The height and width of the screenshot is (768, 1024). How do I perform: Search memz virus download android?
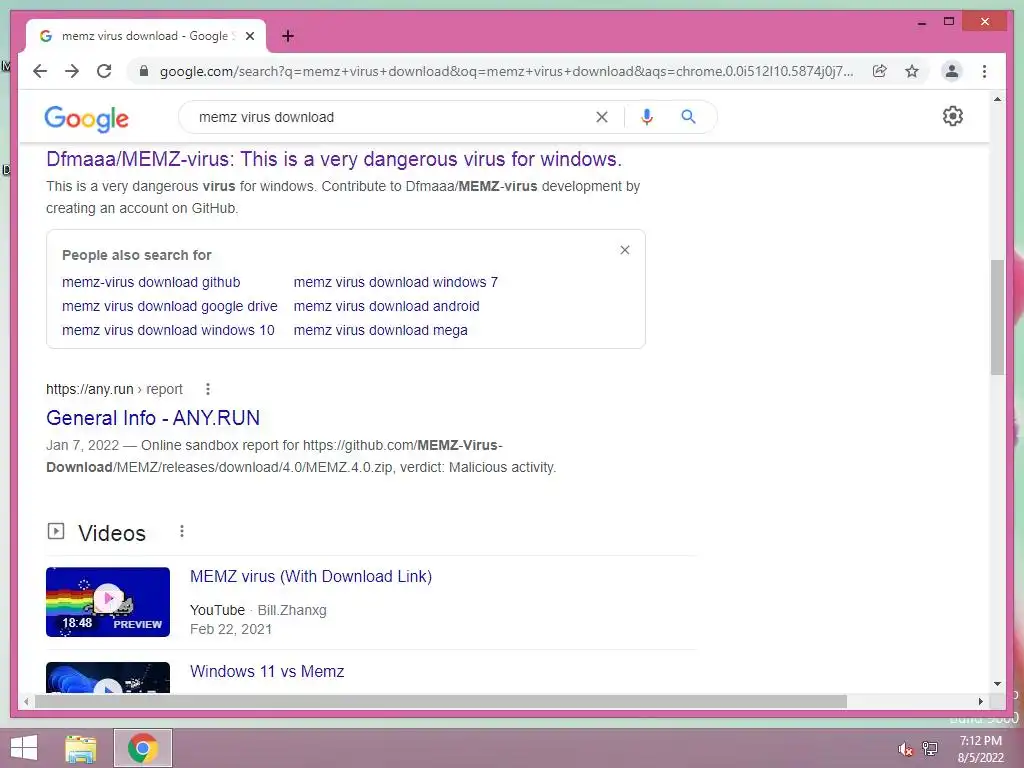pyautogui.click(x=387, y=306)
